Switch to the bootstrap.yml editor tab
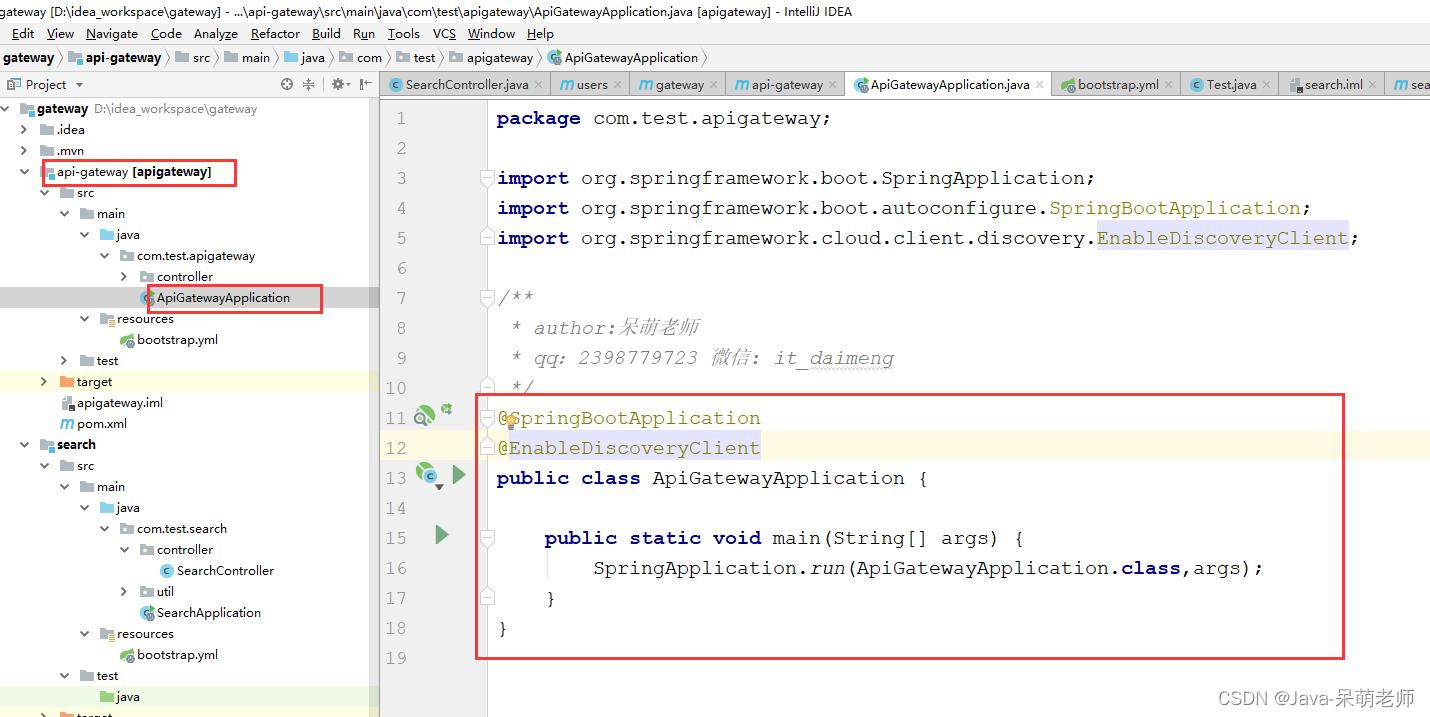Viewport: 1430px width, 717px height. 1117,85
